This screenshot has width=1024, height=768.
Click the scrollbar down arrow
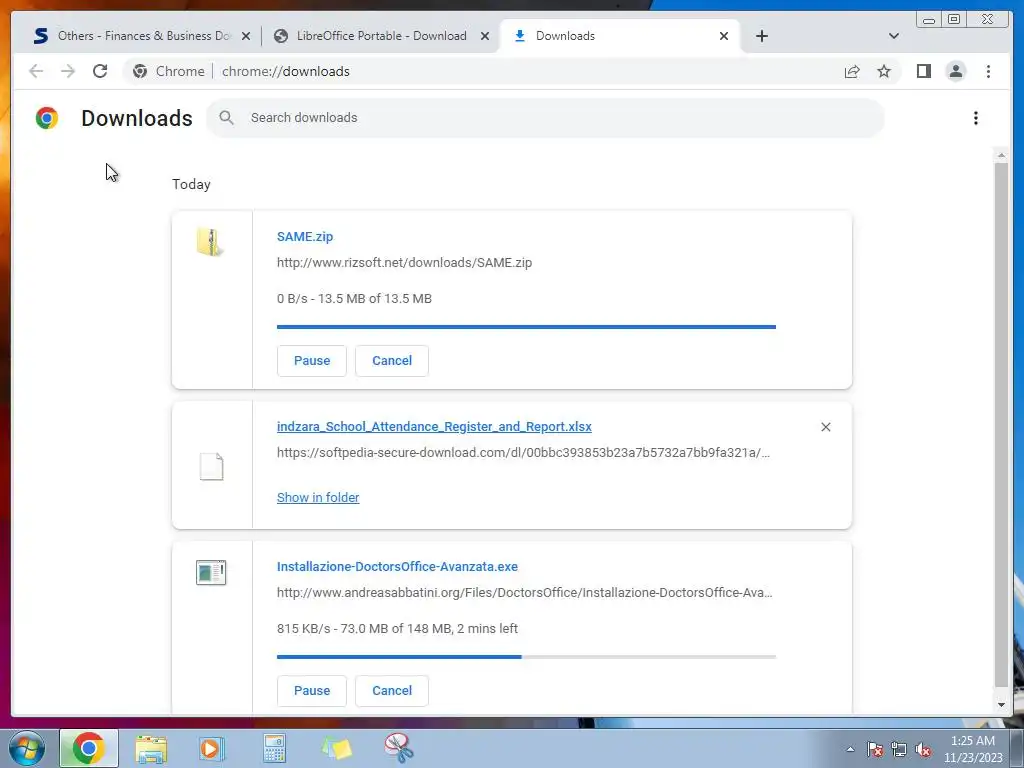point(1001,705)
